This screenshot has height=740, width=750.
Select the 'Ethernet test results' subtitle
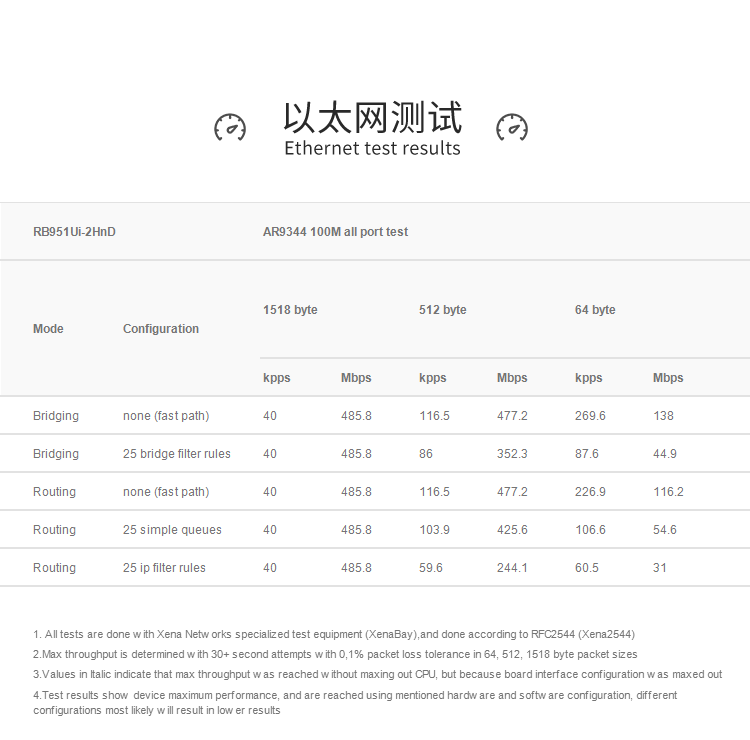tap(372, 148)
